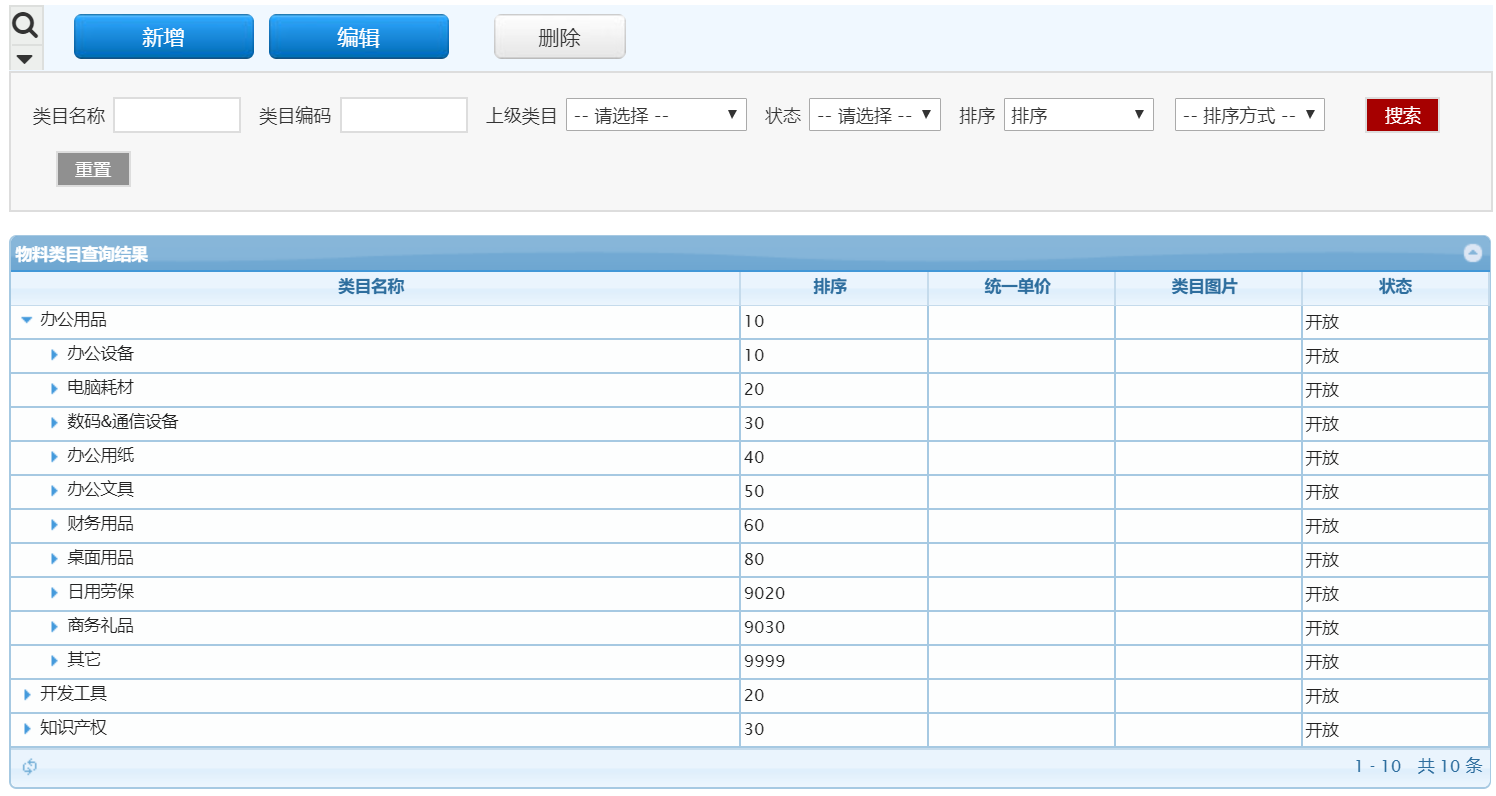Click the sort value 9999

(765, 662)
